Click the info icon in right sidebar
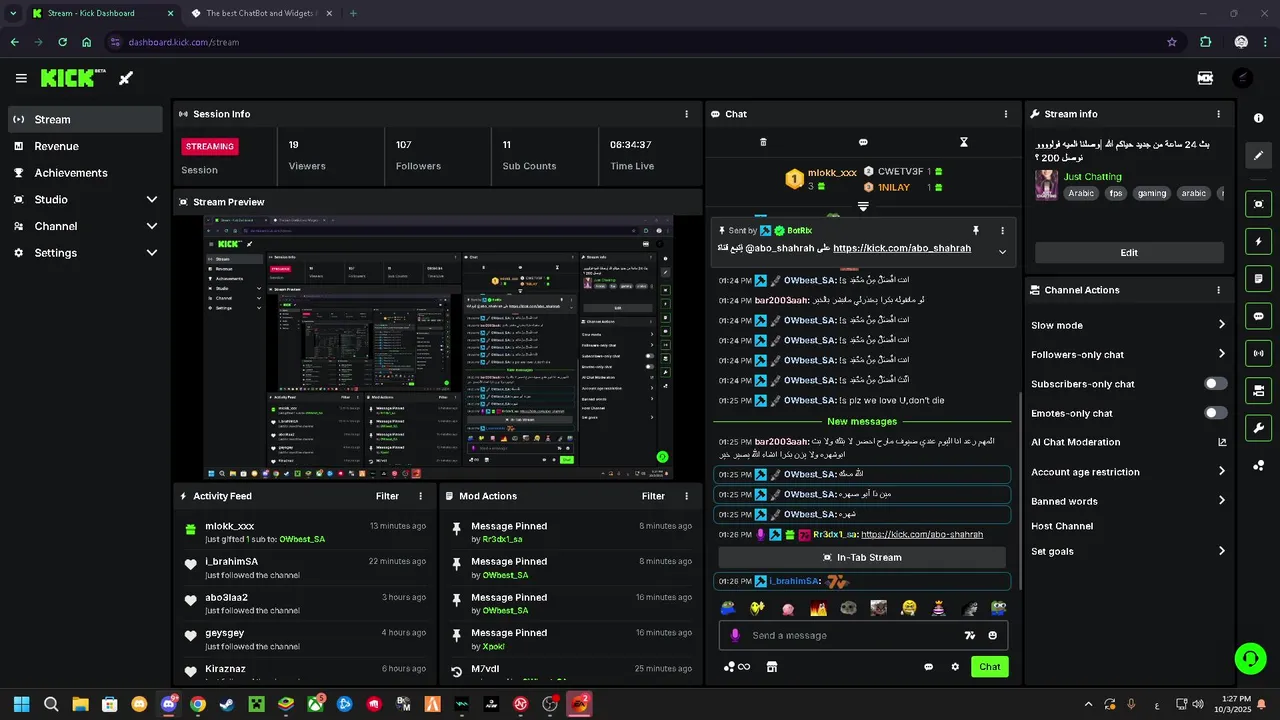The width and height of the screenshot is (1280, 720). coord(1258,118)
